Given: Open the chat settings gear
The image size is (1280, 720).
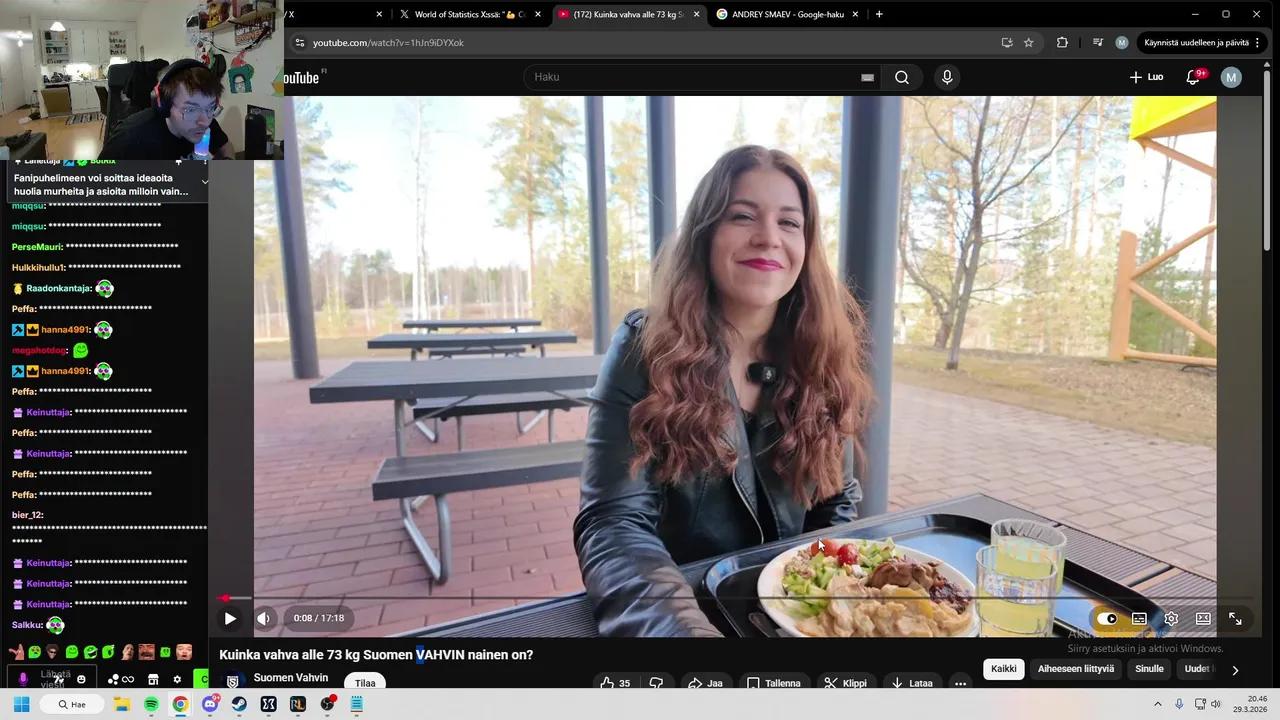Looking at the screenshot, I should 177,680.
